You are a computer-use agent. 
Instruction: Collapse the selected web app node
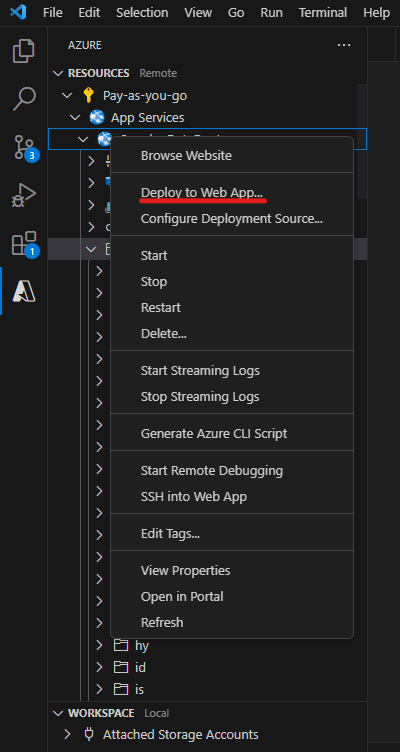[83, 140]
